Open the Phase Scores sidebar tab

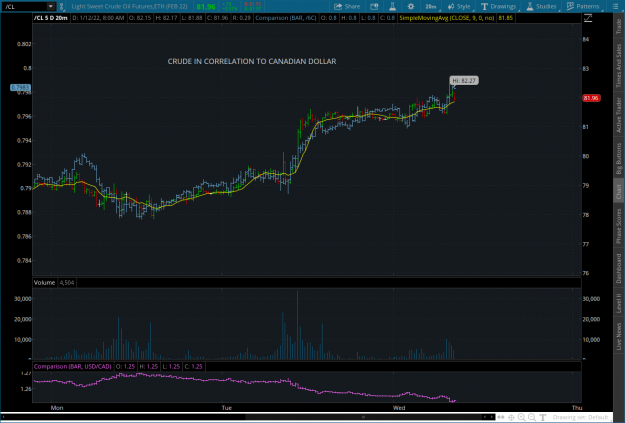[619, 226]
